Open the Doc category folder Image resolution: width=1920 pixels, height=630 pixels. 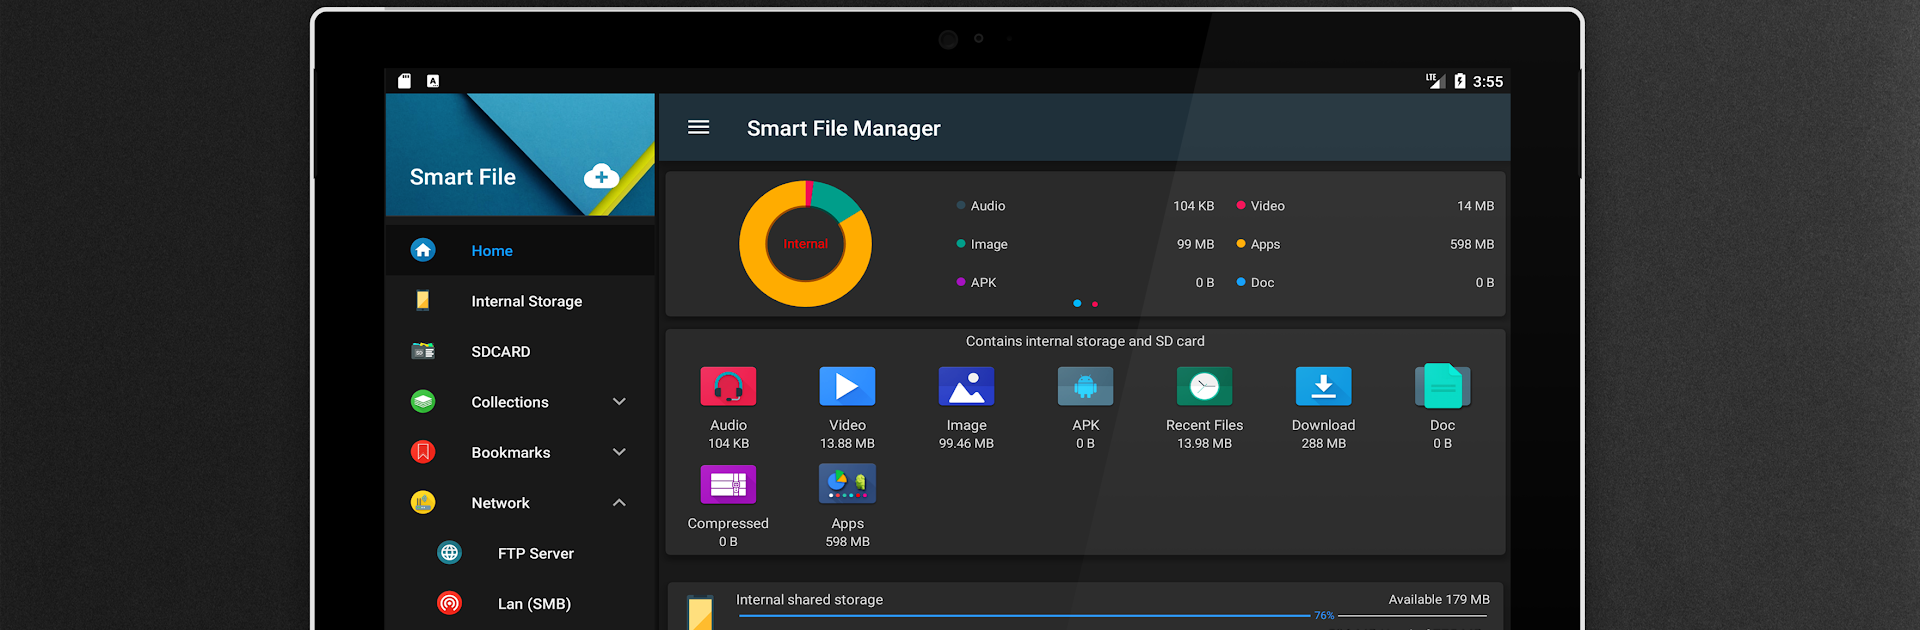click(x=1442, y=408)
